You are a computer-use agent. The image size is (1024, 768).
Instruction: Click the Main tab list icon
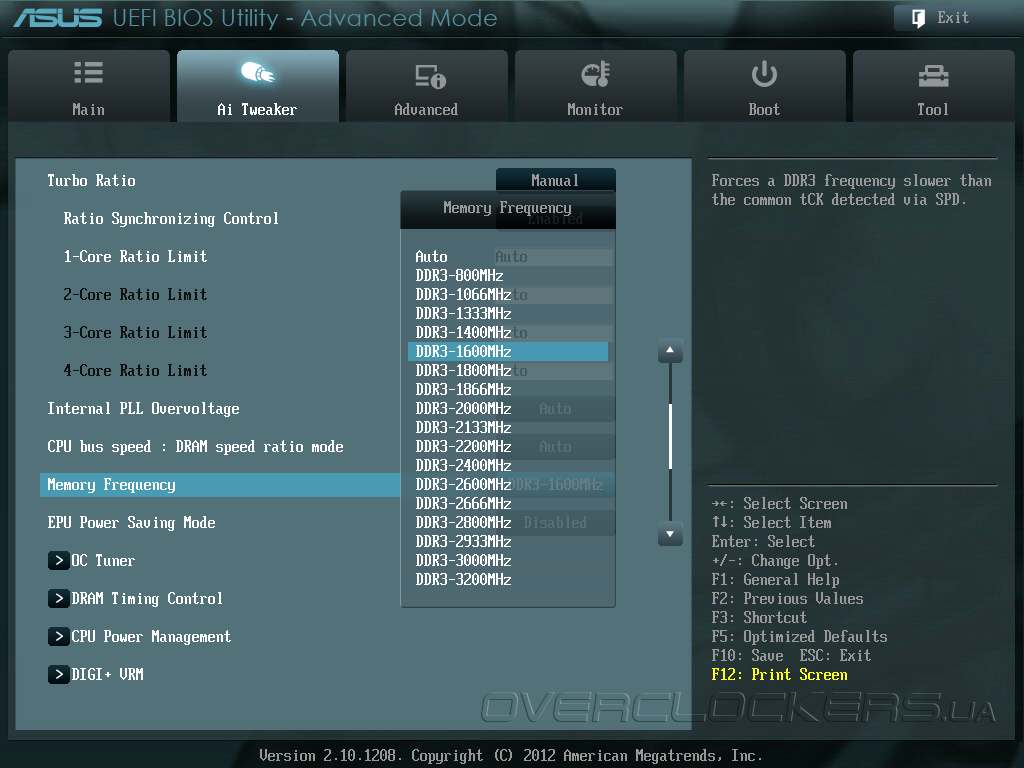coord(88,72)
